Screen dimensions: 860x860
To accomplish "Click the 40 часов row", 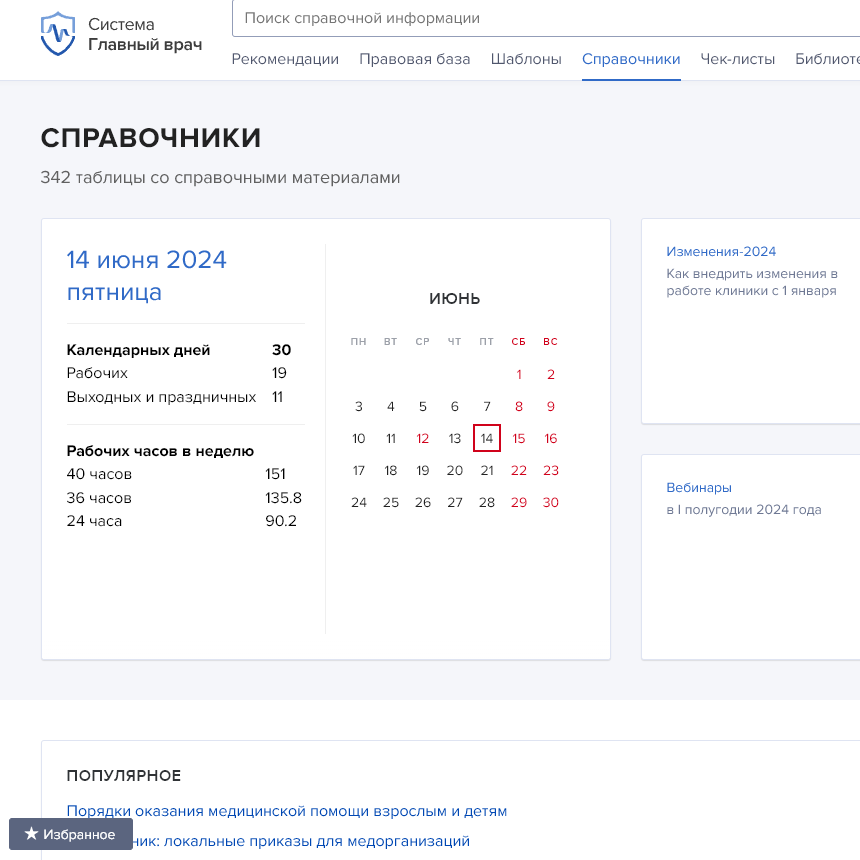I will tap(177, 474).
